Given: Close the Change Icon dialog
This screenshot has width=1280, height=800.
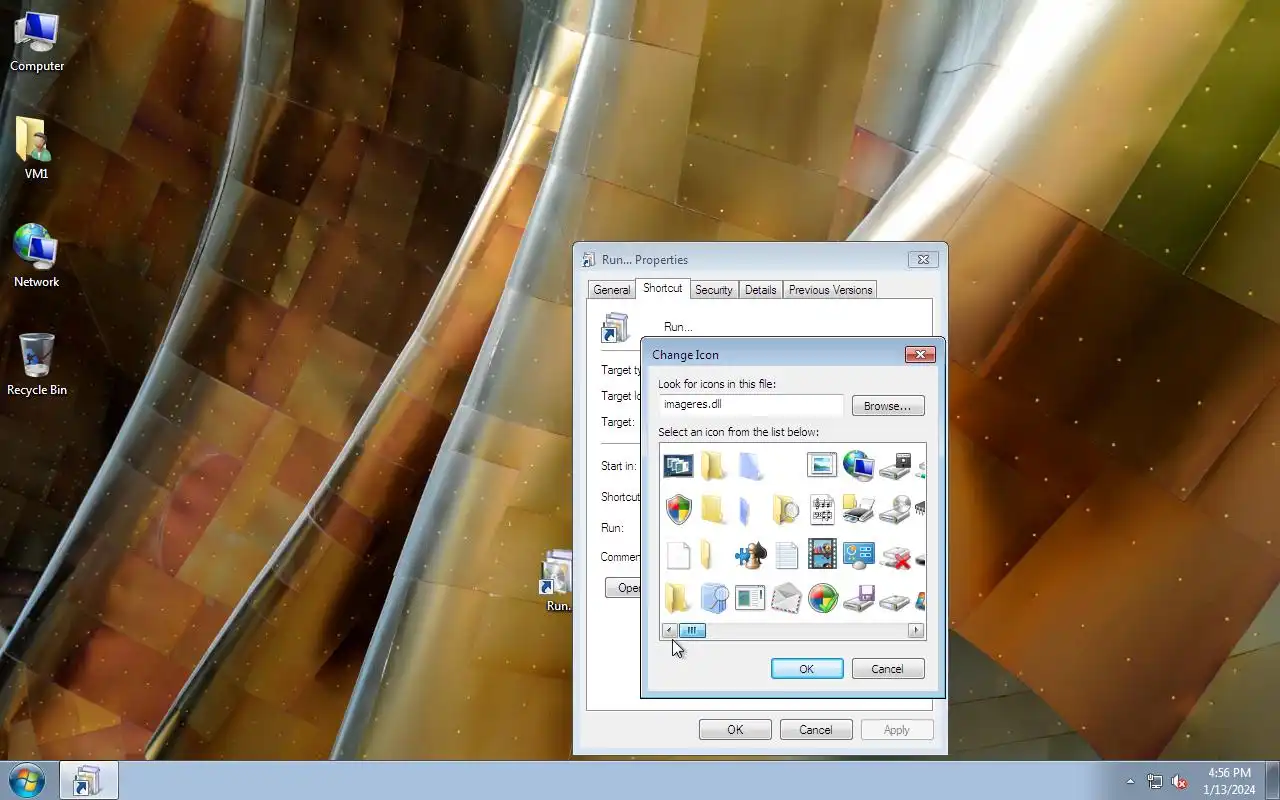Looking at the screenshot, I should coord(920,354).
